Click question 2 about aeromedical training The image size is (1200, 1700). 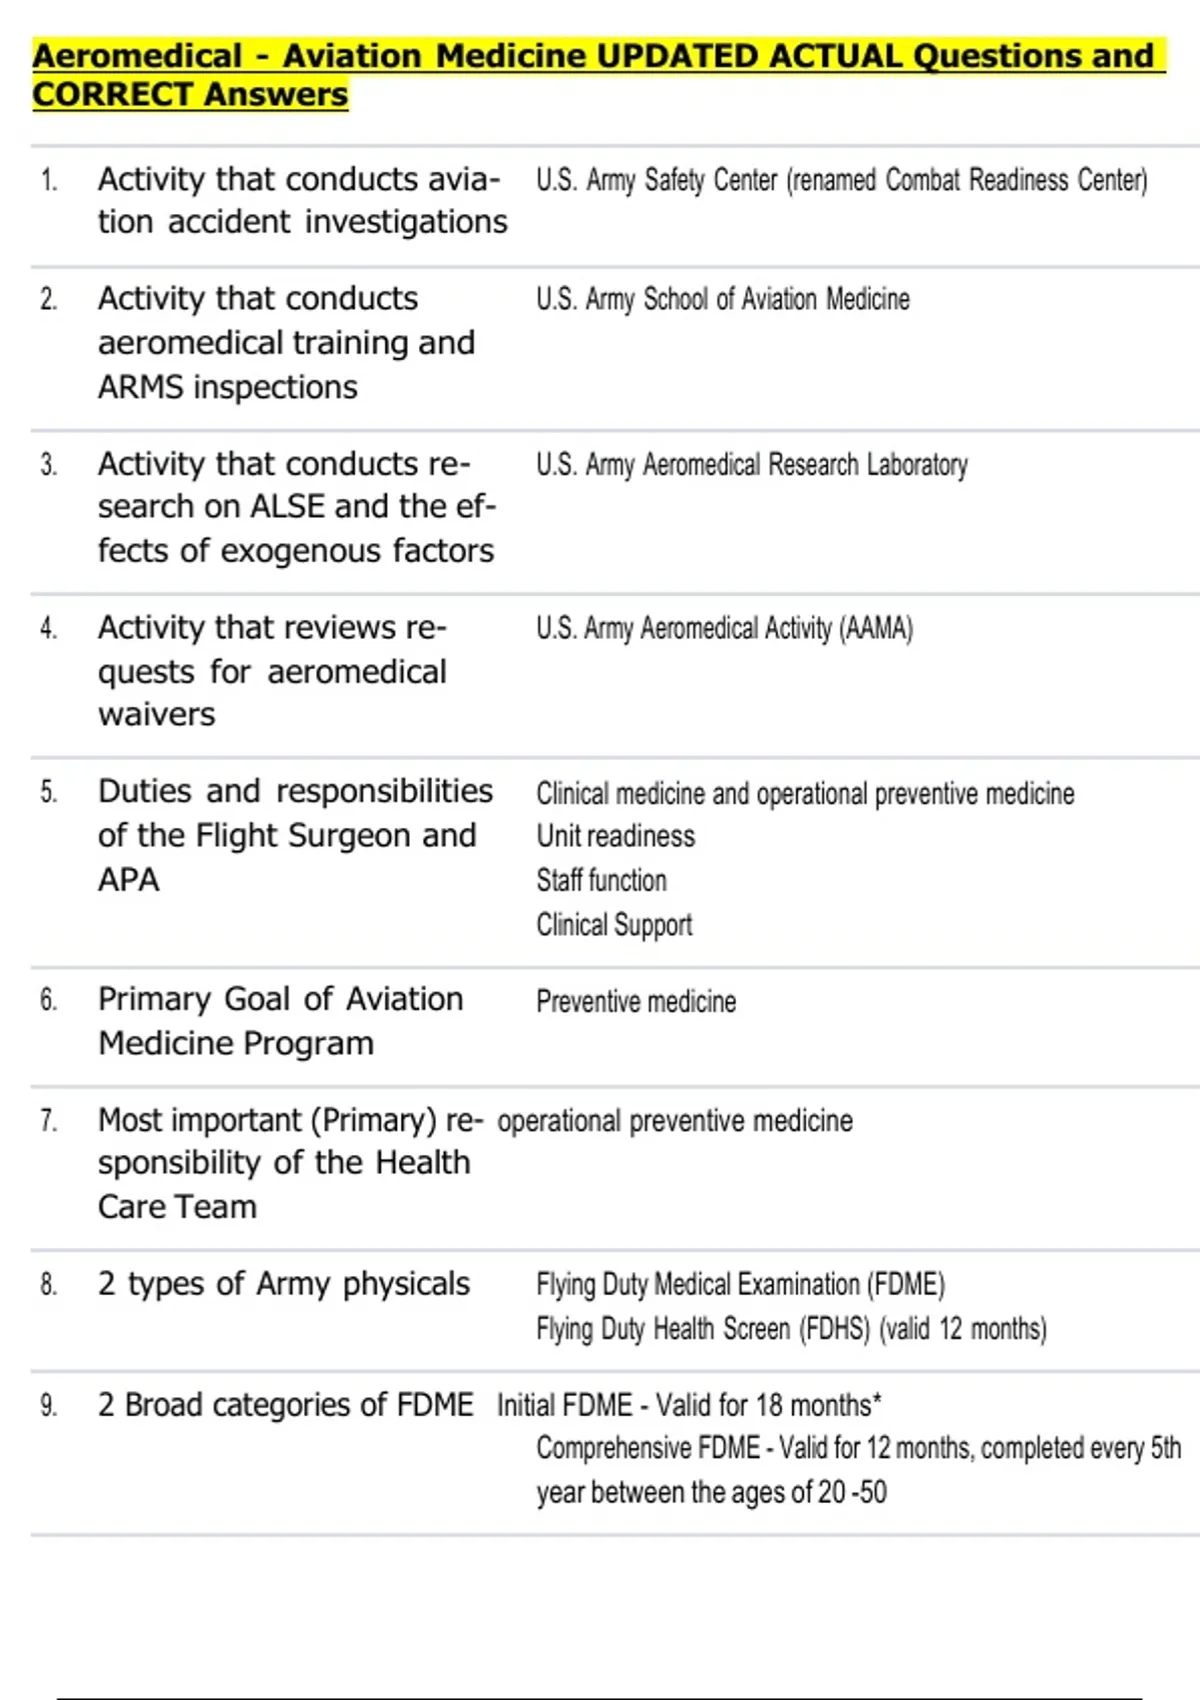point(286,342)
